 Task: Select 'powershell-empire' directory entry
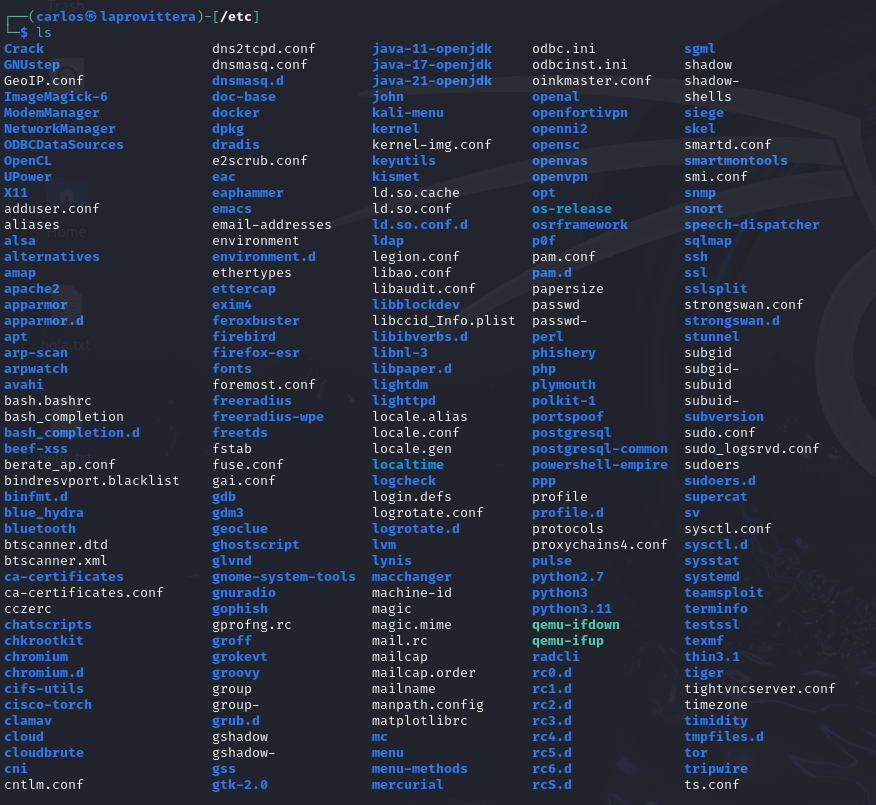click(599, 464)
